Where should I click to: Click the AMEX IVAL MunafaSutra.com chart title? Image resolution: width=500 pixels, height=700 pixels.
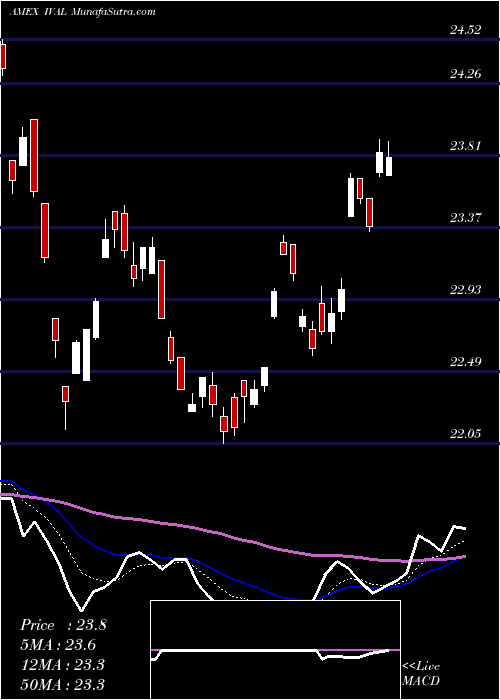pos(83,12)
